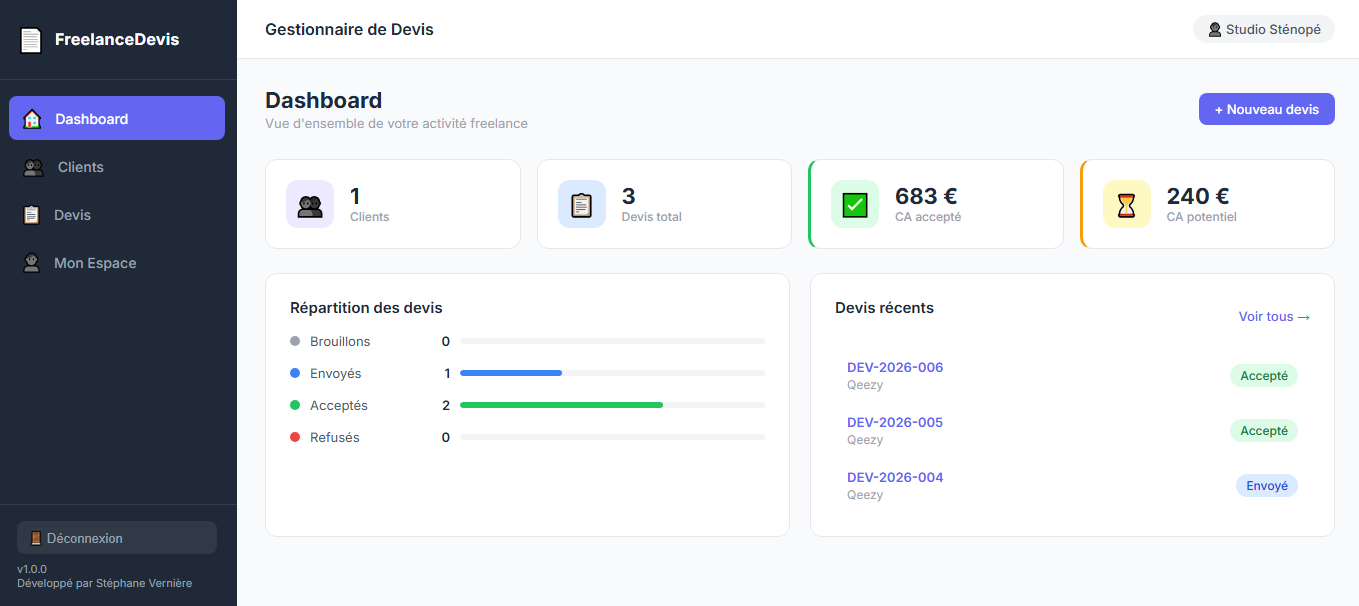Viewport: 1359px width, 606px height.
Task: Click the green Acceptés progress bar
Action: click(x=561, y=405)
